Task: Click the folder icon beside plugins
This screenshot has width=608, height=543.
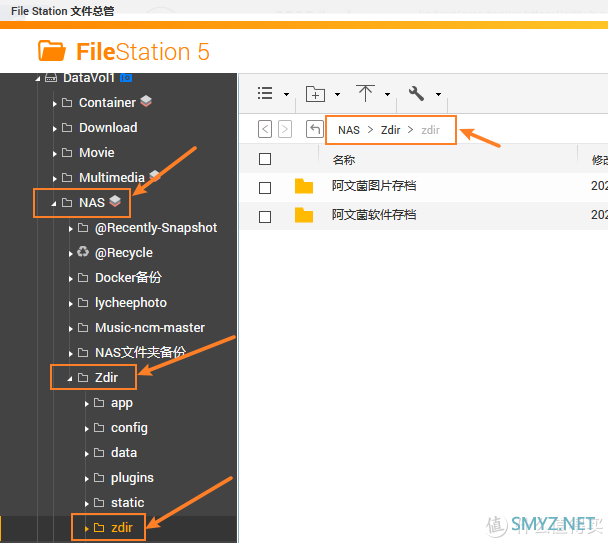Action: pos(99,477)
